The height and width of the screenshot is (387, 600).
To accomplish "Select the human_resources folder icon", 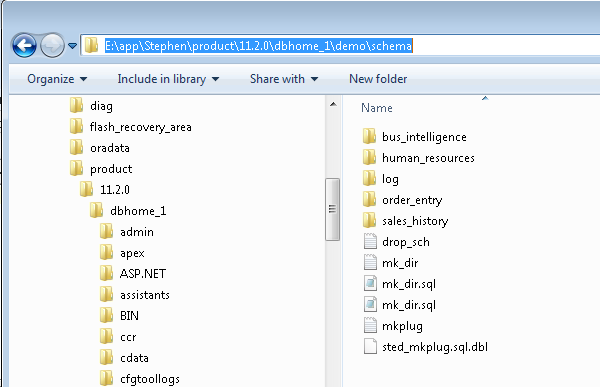I will point(370,157).
